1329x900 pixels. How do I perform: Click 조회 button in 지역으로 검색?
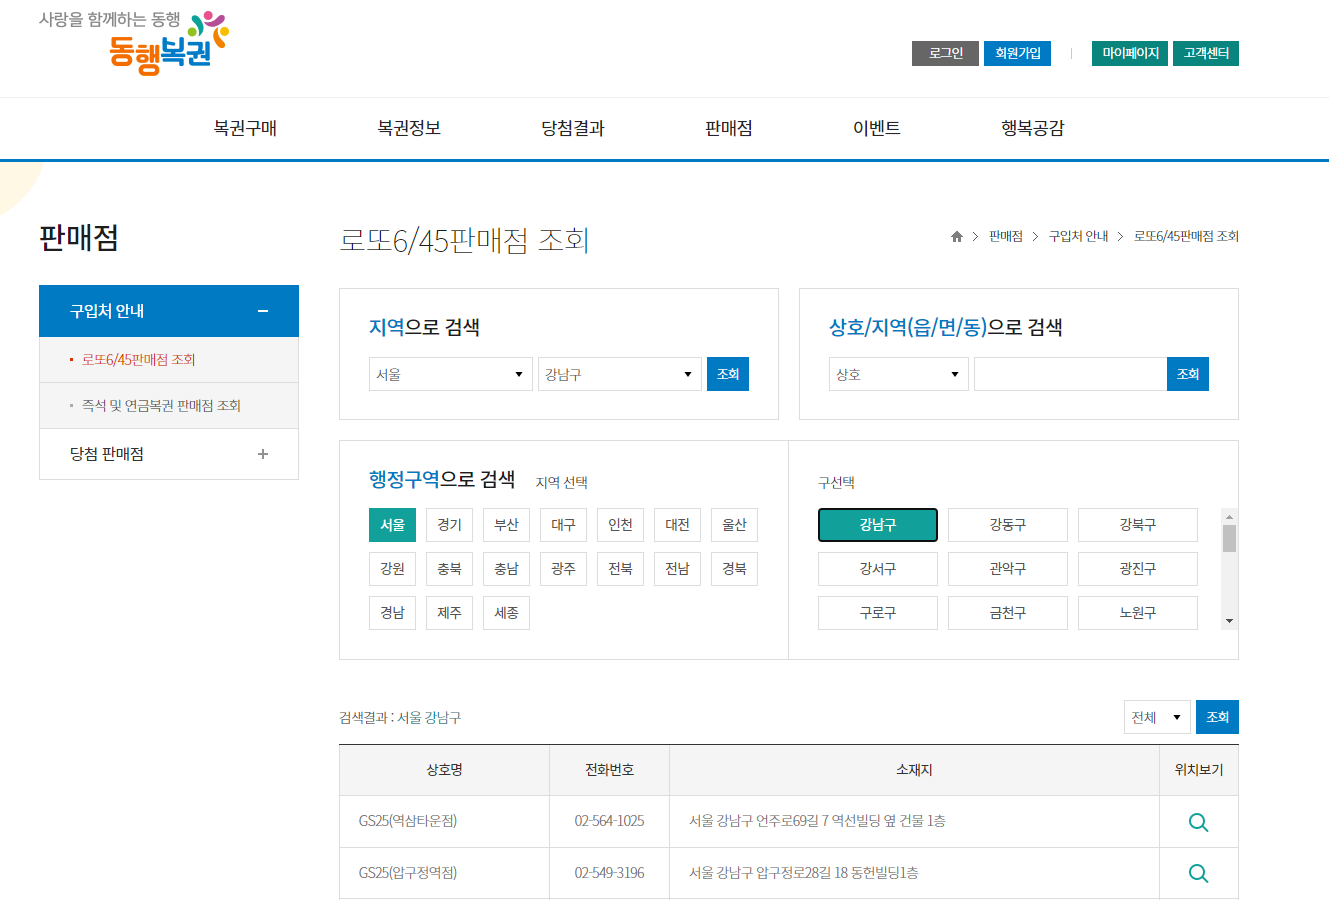pyautogui.click(x=728, y=374)
